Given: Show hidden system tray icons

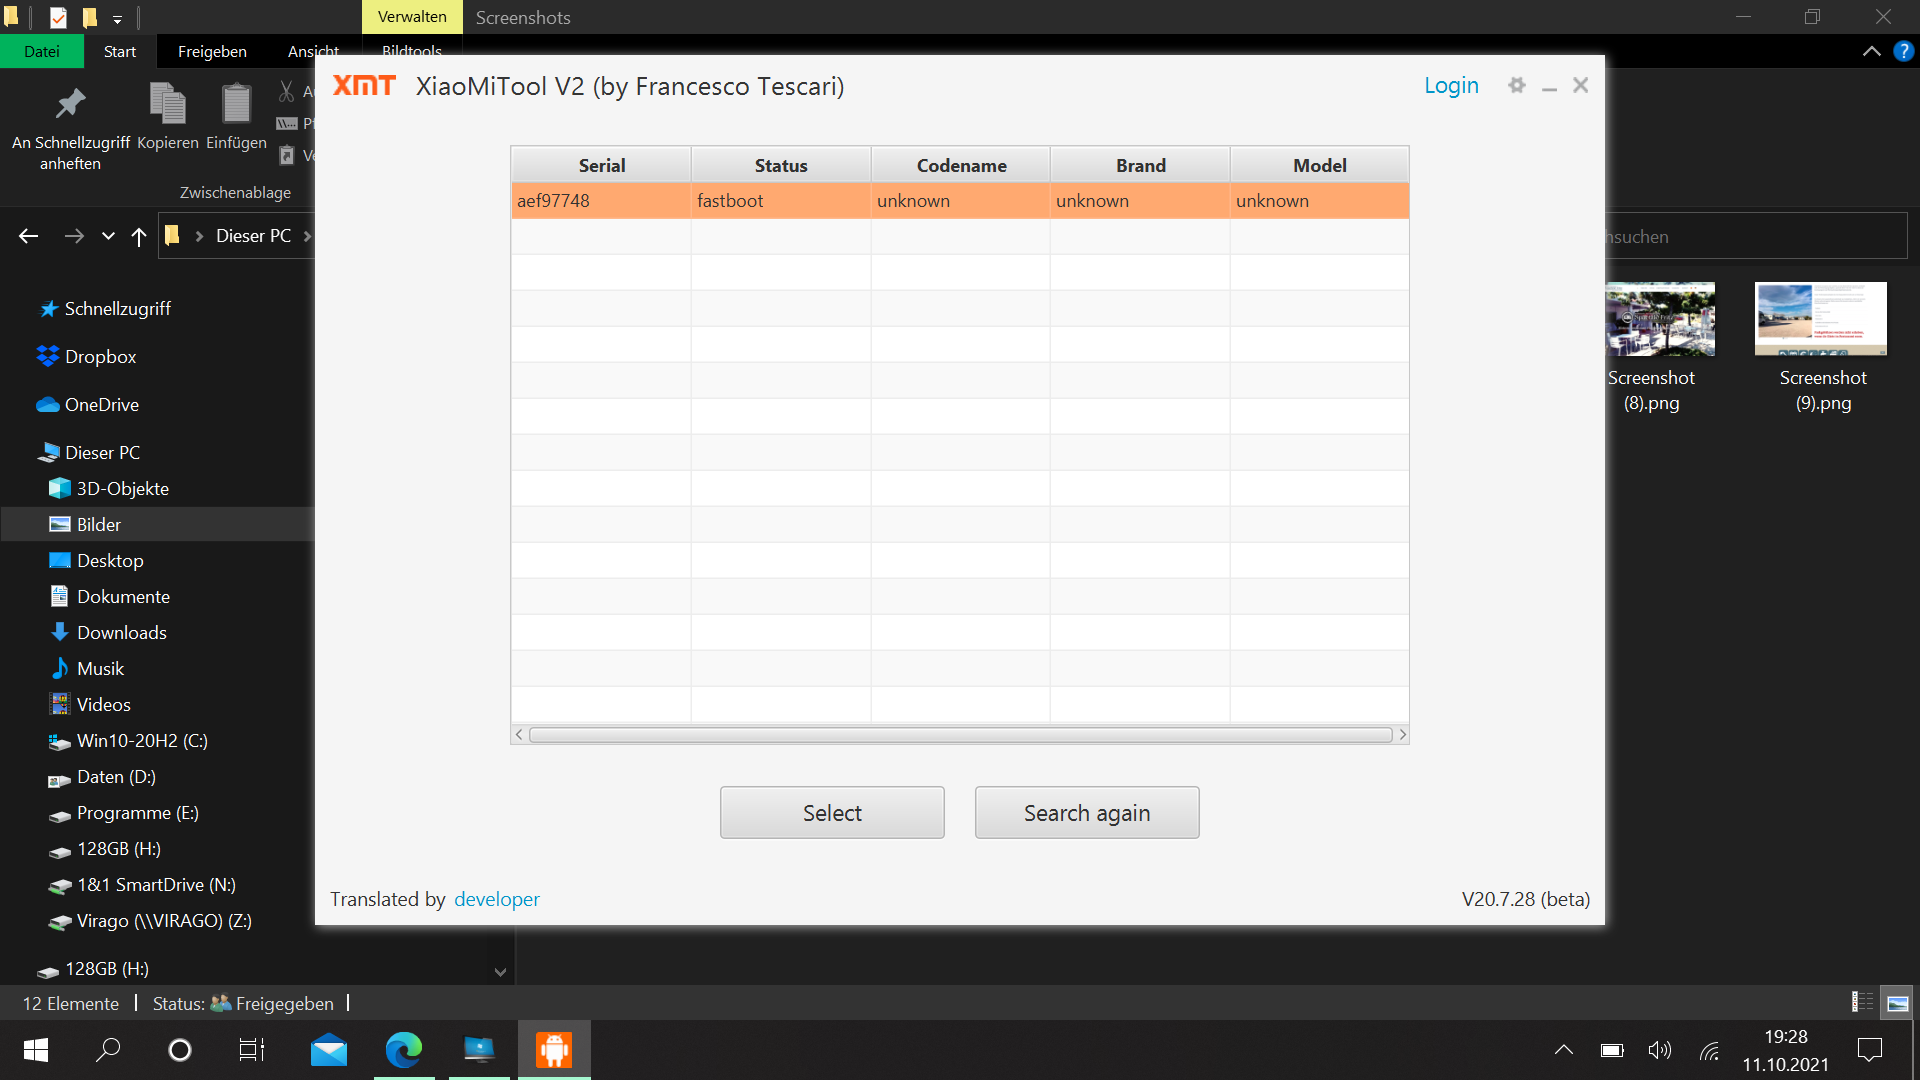Looking at the screenshot, I should coord(1564,1050).
